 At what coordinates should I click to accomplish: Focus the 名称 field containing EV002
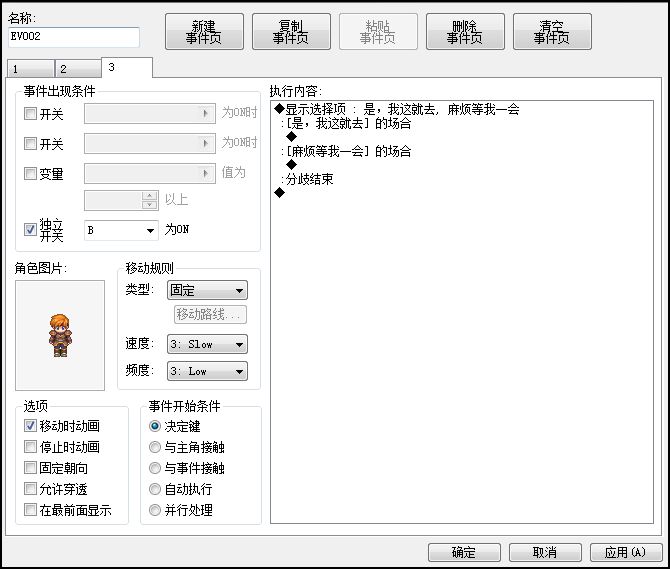click(x=73, y=37)
